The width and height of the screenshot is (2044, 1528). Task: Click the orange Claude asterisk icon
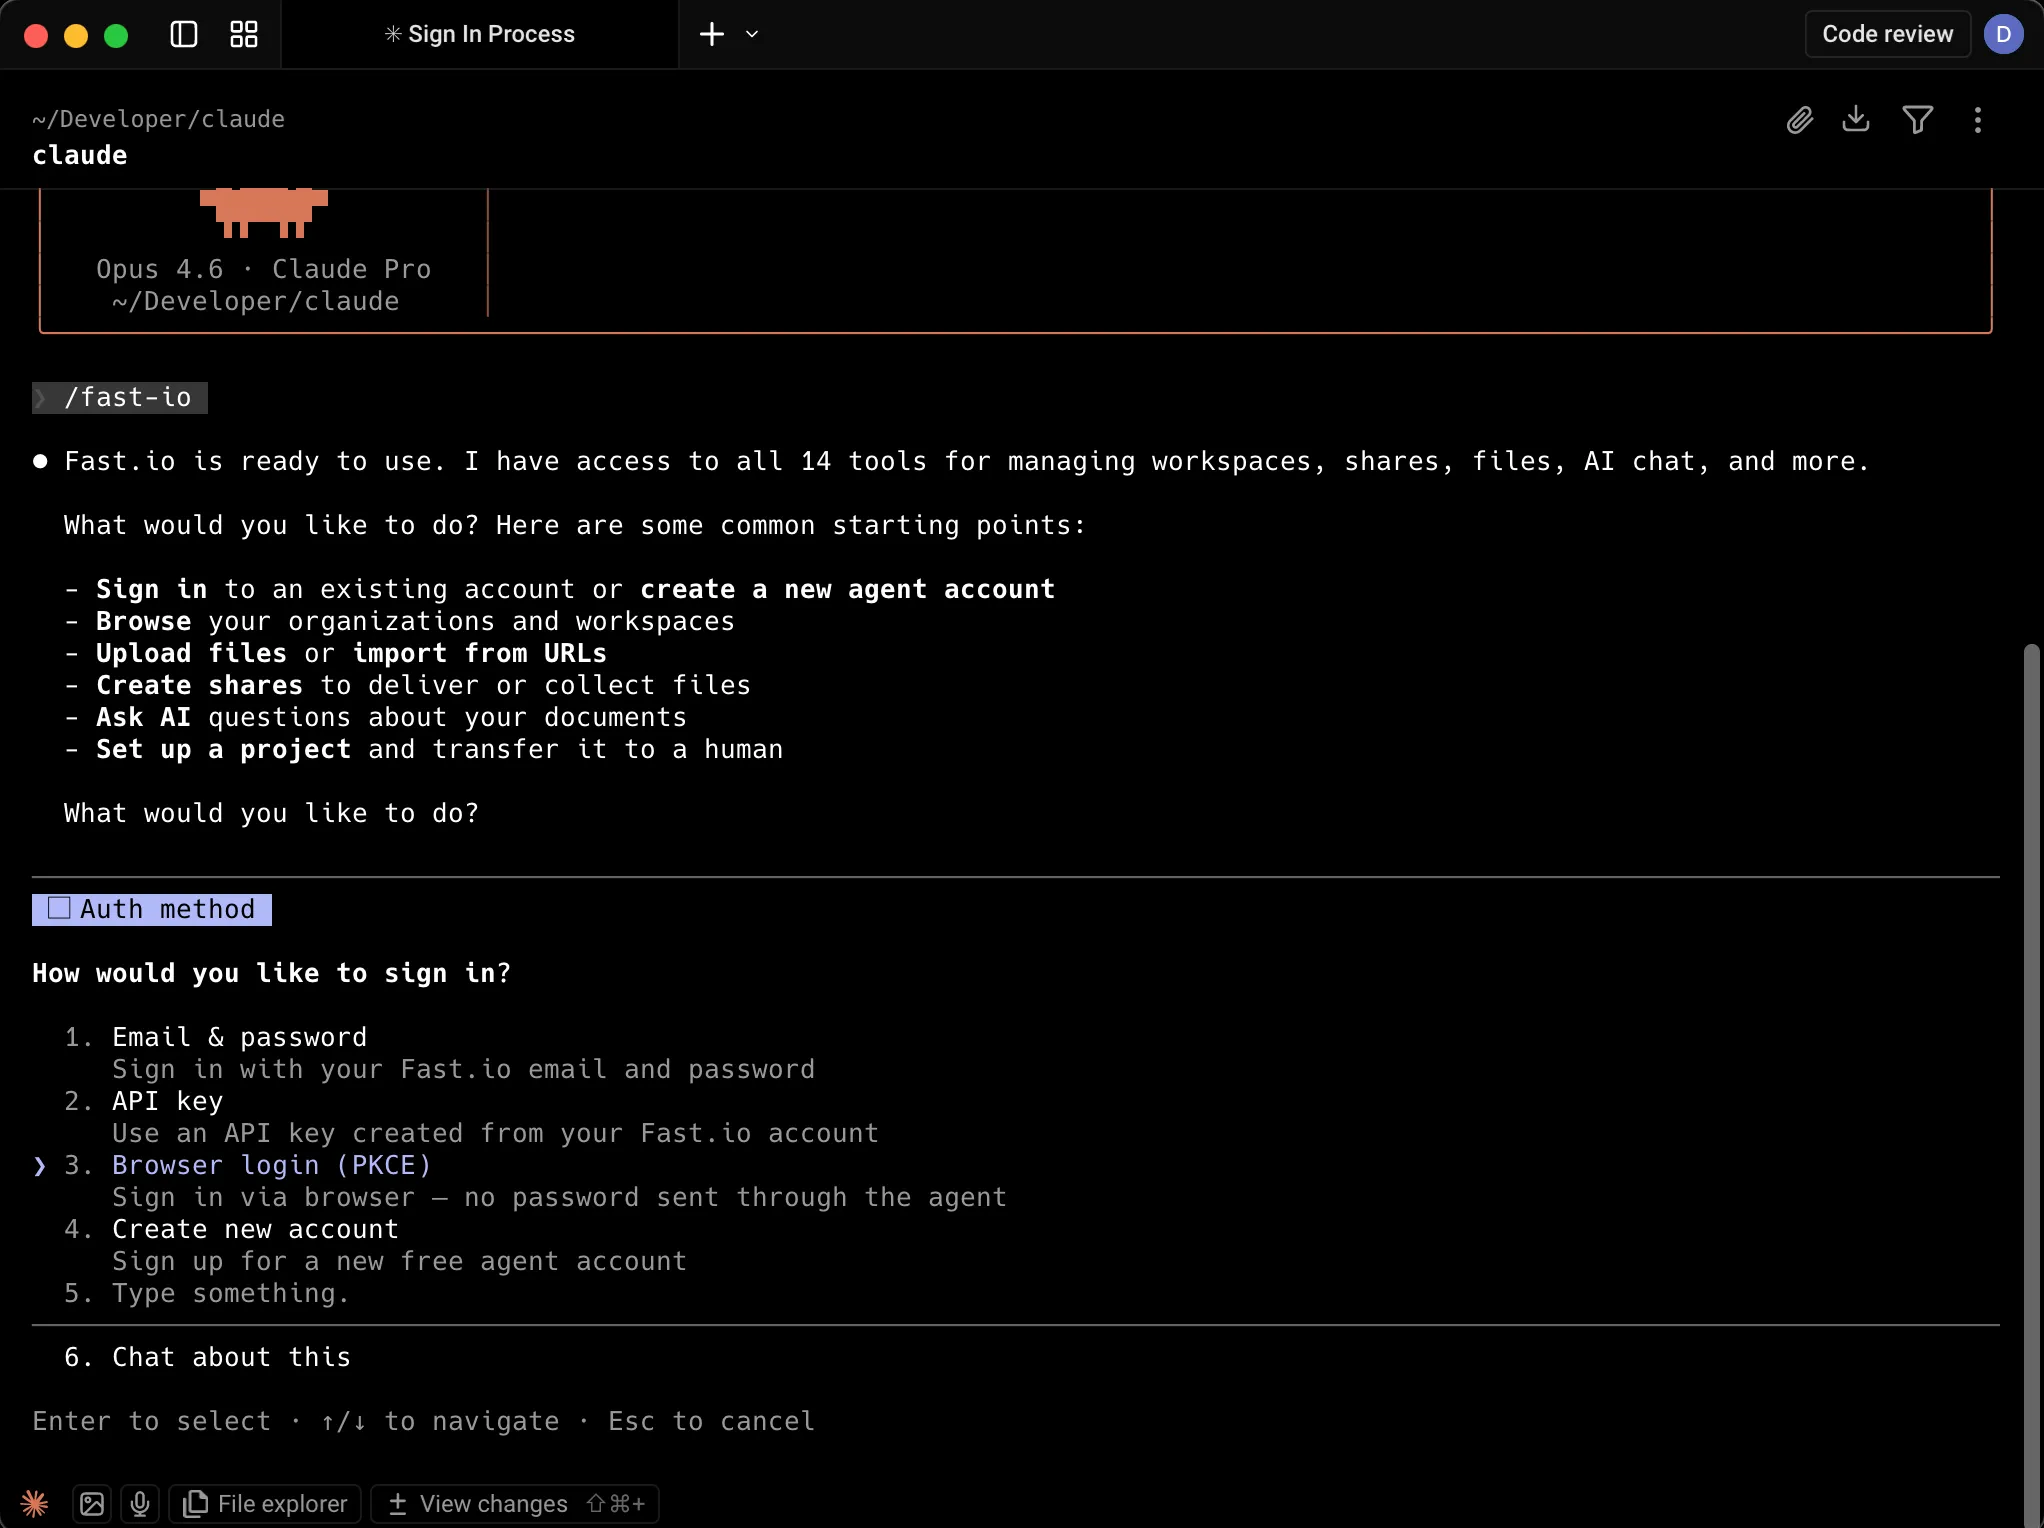click(34, 1503)
